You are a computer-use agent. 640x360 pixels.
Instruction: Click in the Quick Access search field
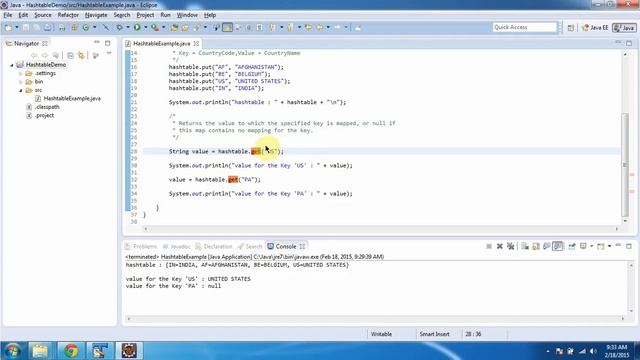click(x=524, y=27)
